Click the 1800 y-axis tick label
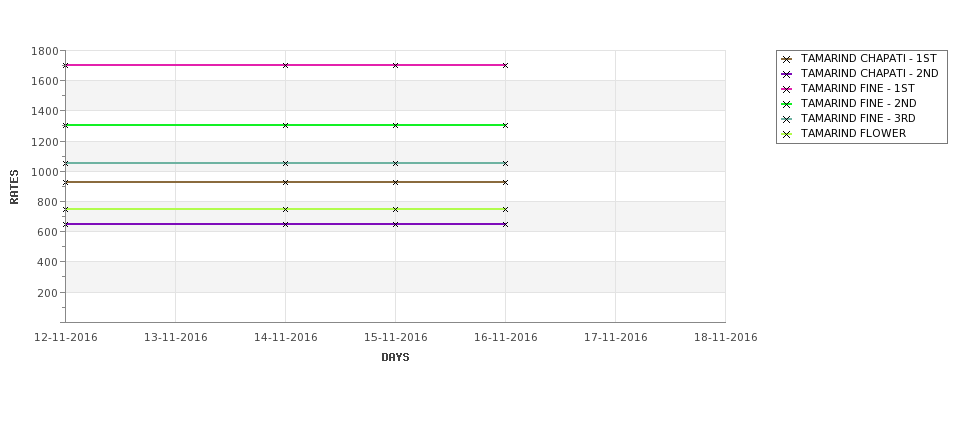975x429 pixels. coord(45,51)
